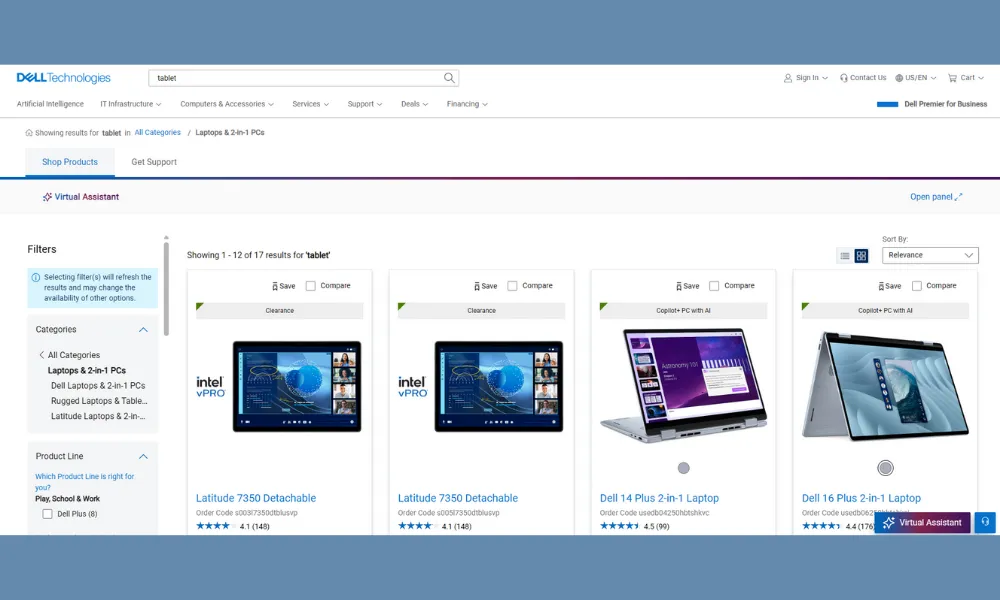Open the Computers & Accessories menu
This screenshot has width=1000, height=600.
coord(222,104)
